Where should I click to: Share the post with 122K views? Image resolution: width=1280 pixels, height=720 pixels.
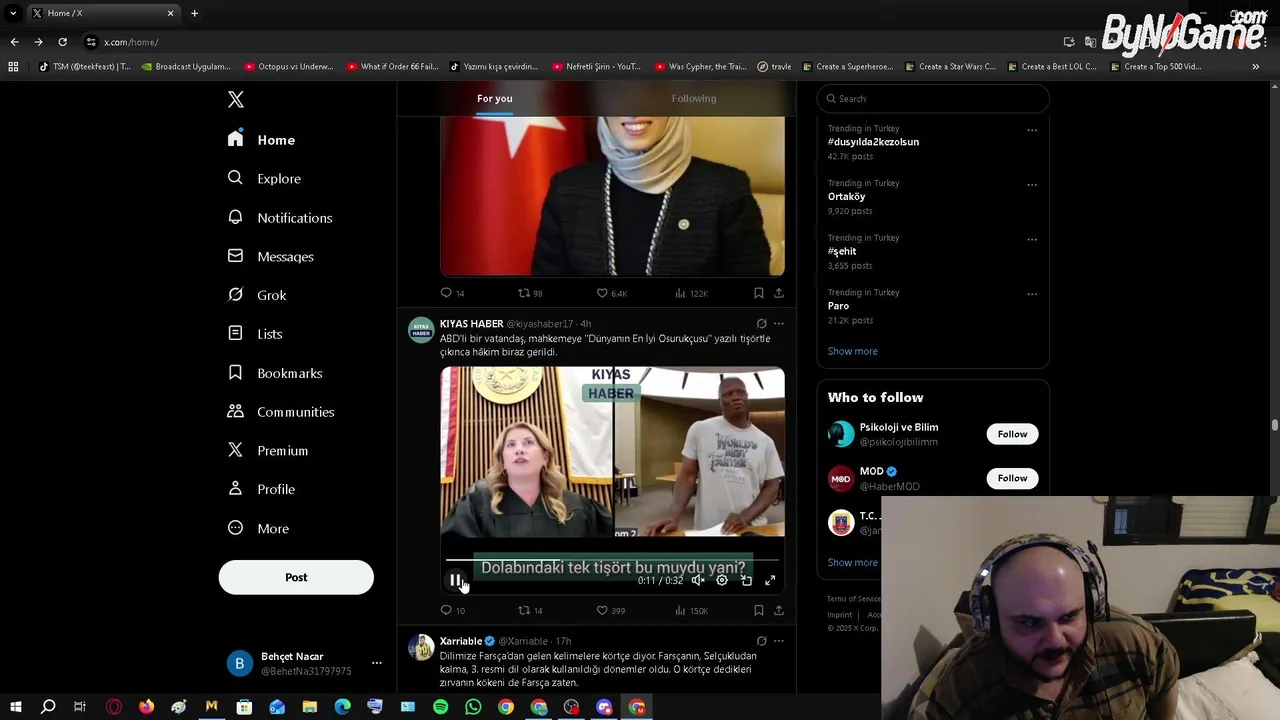coord(779,293)
